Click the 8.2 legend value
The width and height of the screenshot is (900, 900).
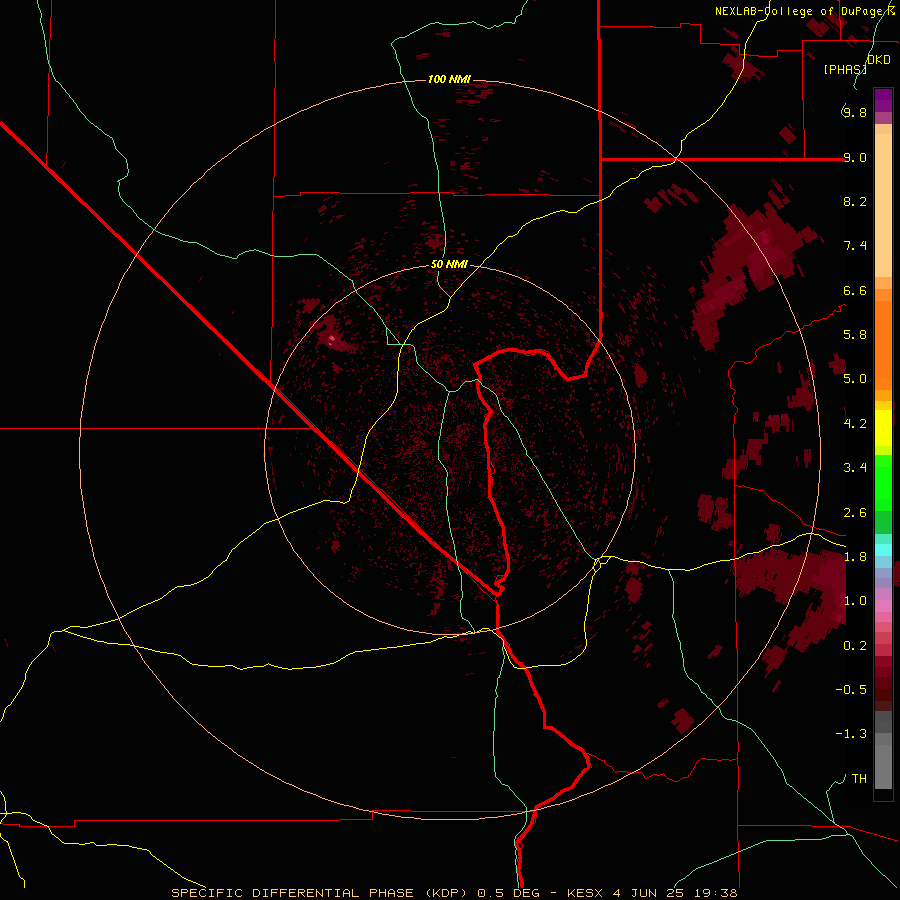coord(855,201)
